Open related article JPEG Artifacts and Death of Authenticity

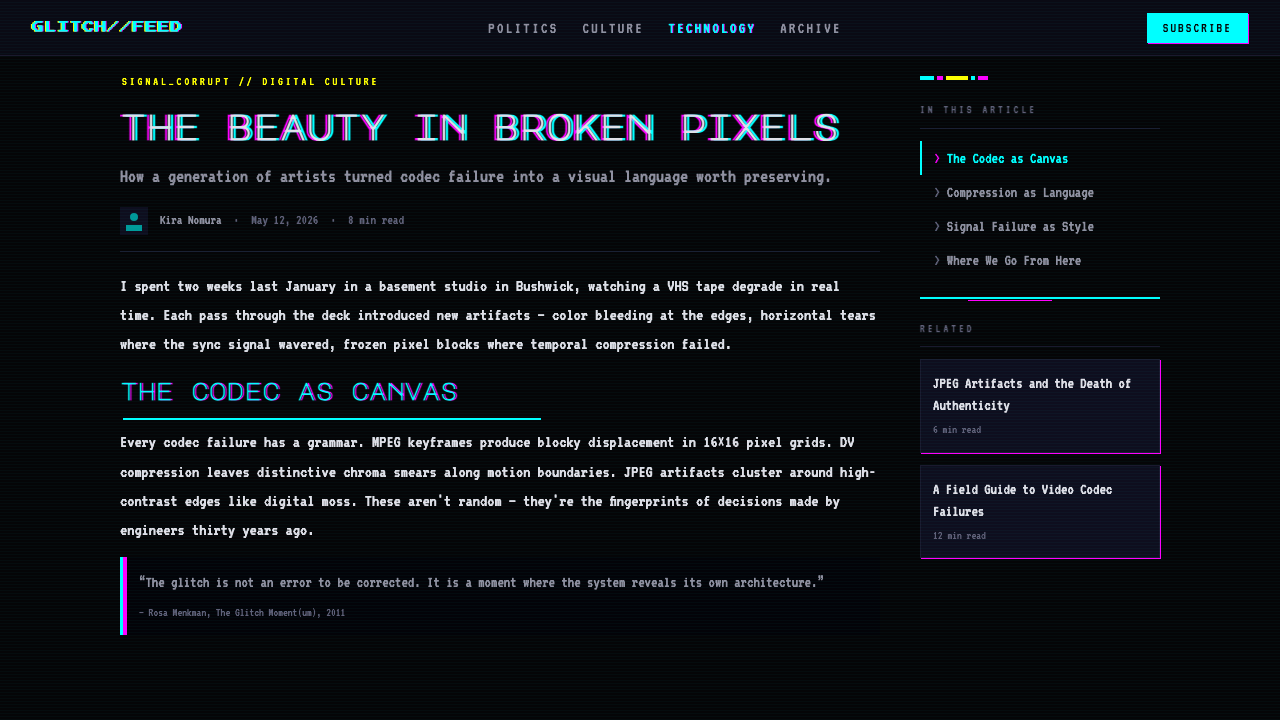point(1040,406)
